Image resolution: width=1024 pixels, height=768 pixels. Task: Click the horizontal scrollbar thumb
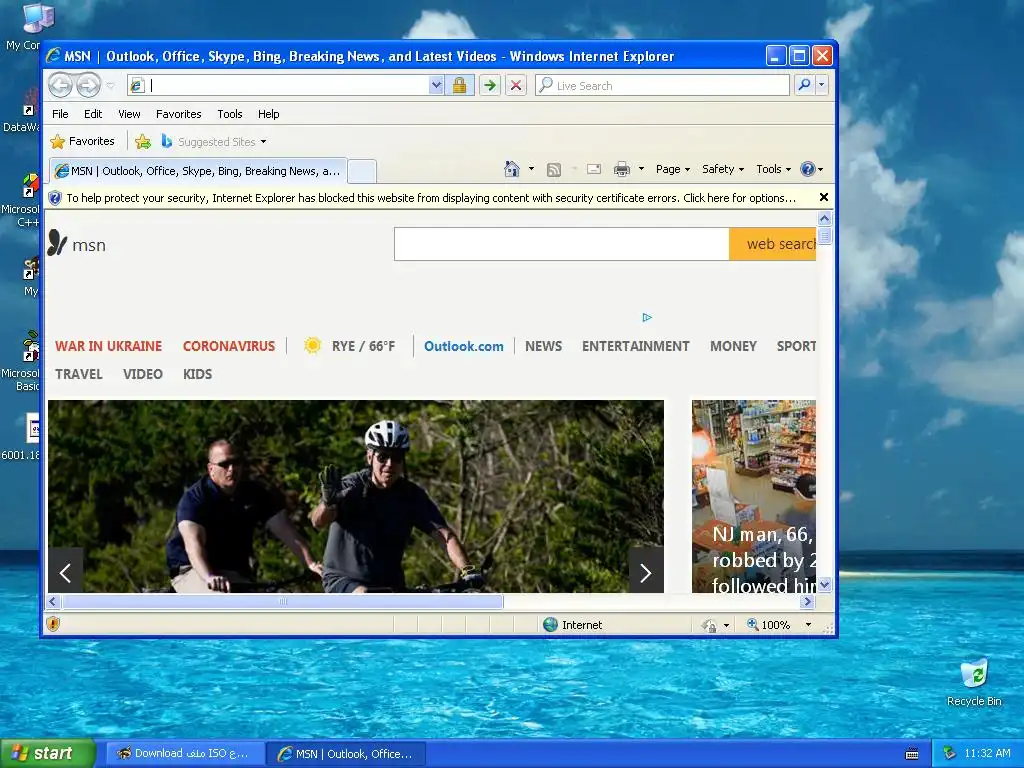pos(282,601)
